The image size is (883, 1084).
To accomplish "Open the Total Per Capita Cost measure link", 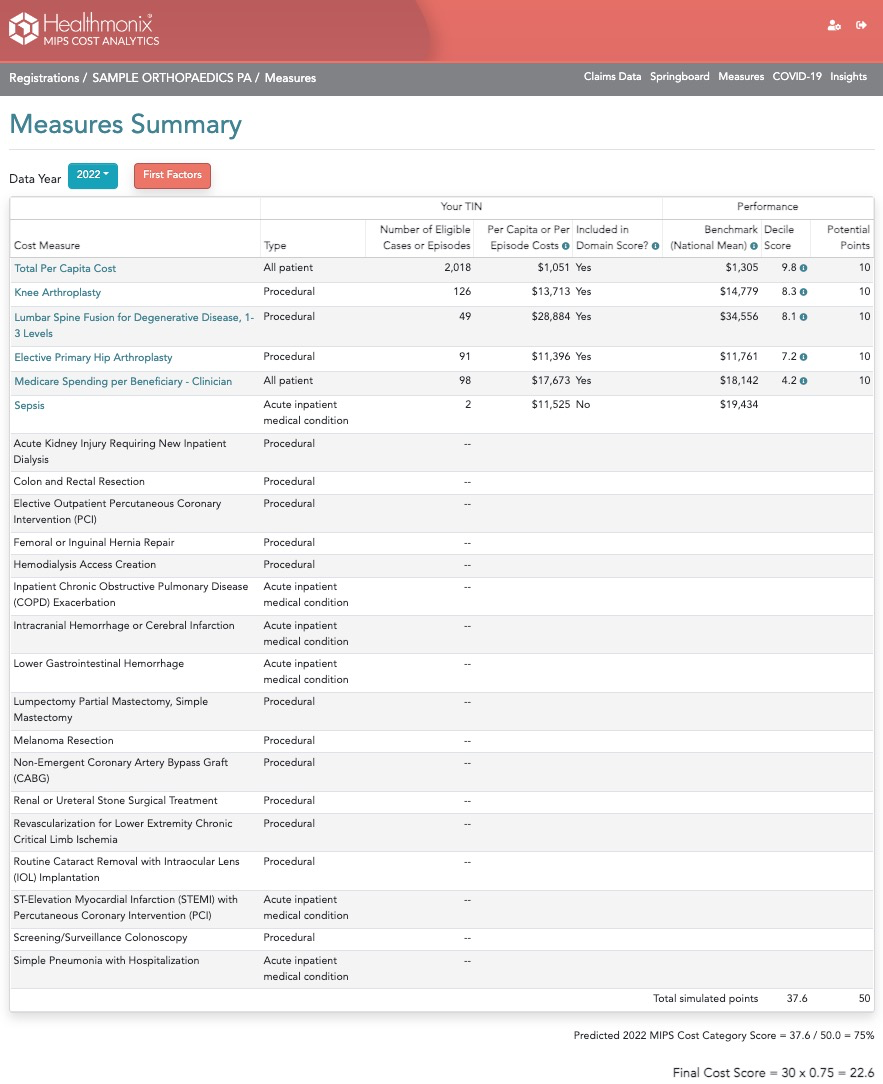I will [65, 267].
